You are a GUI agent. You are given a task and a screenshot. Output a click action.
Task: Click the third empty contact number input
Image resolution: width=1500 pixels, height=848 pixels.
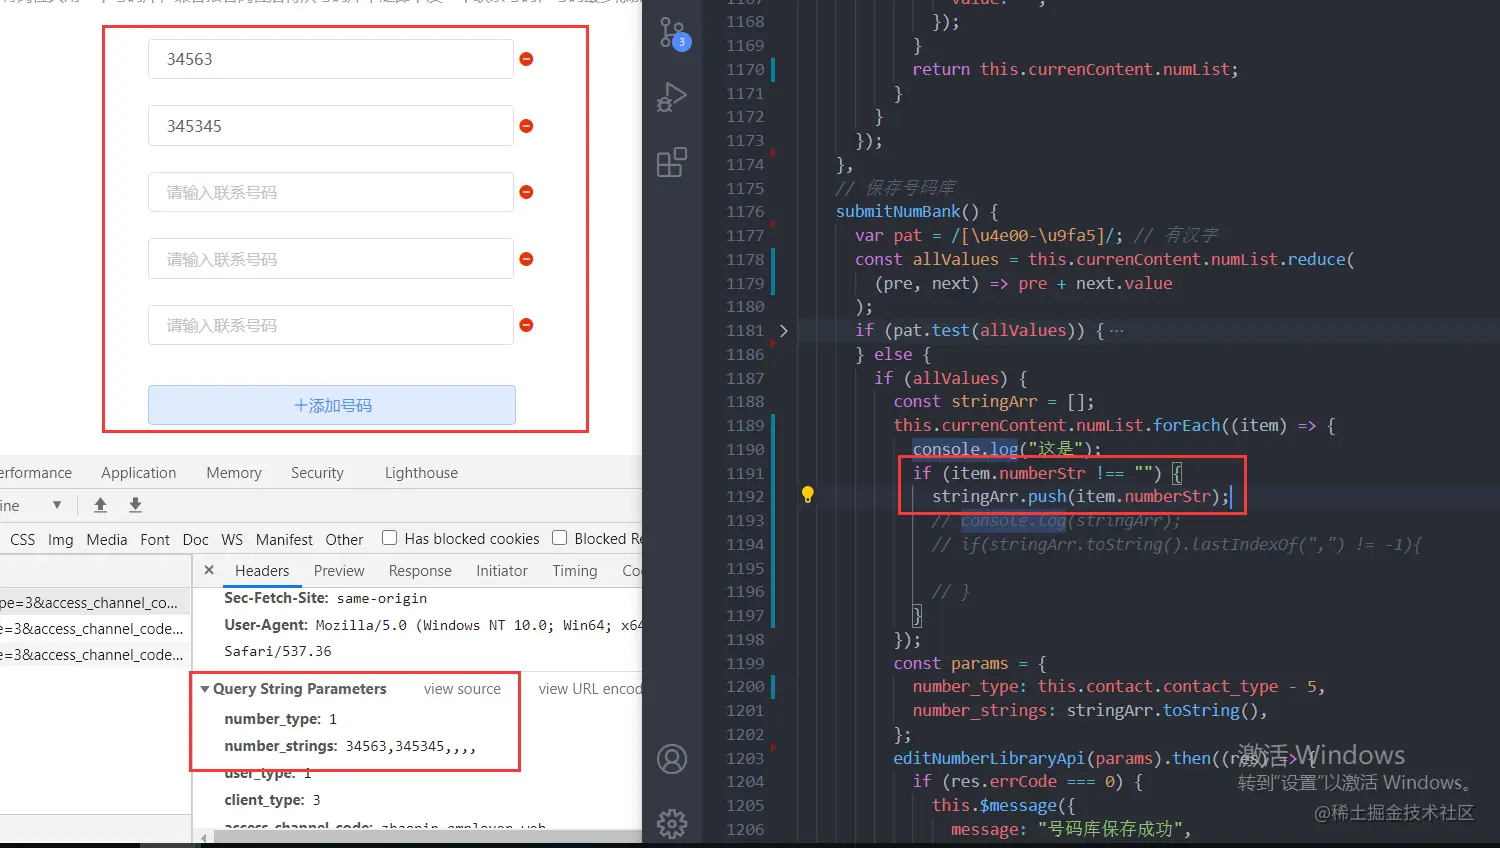click(331, 192)
